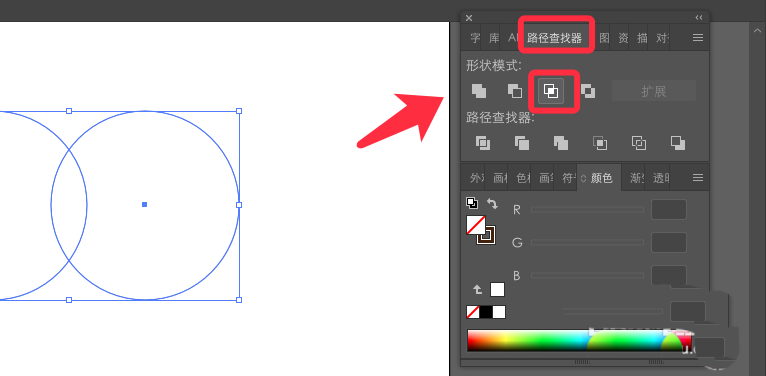
Task: Activate the stroke color box
Action: 487,234
